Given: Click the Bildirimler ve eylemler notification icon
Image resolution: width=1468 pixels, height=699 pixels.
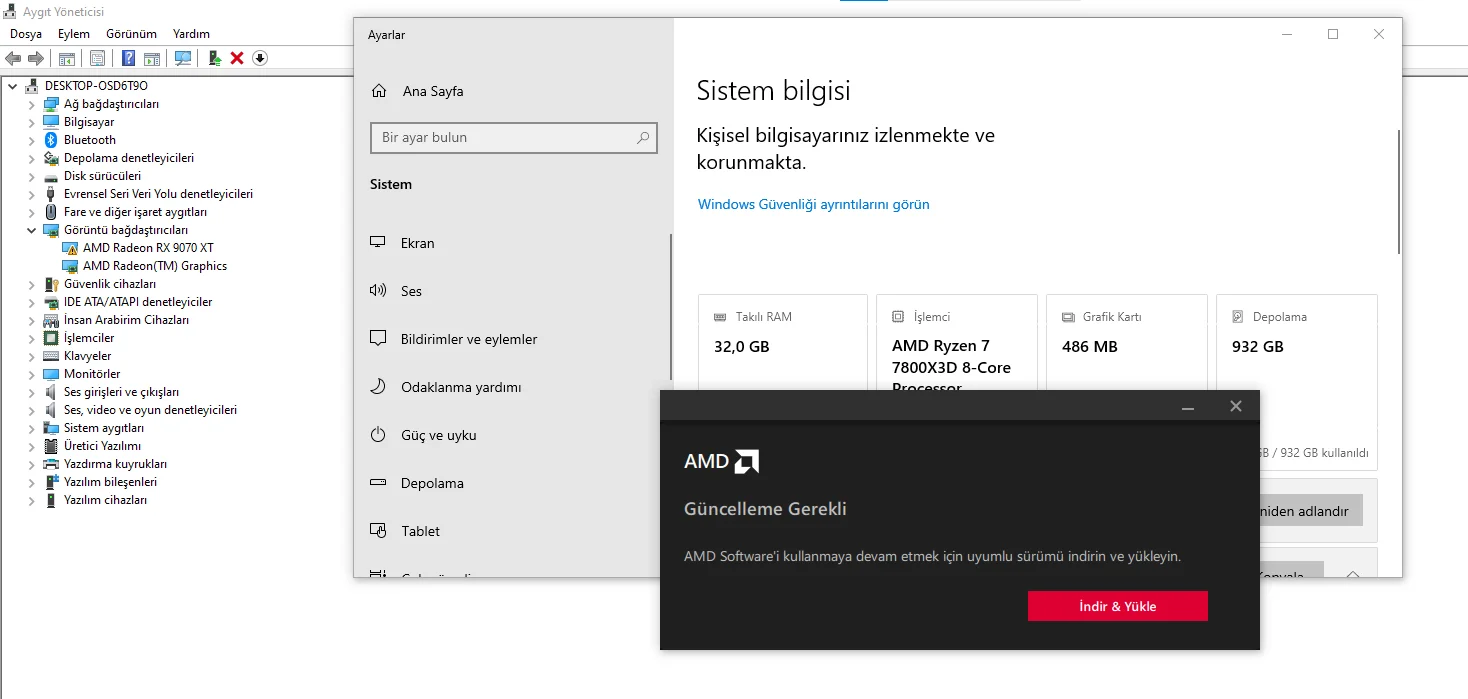Looking at the screenshot, I should (378, 339).
